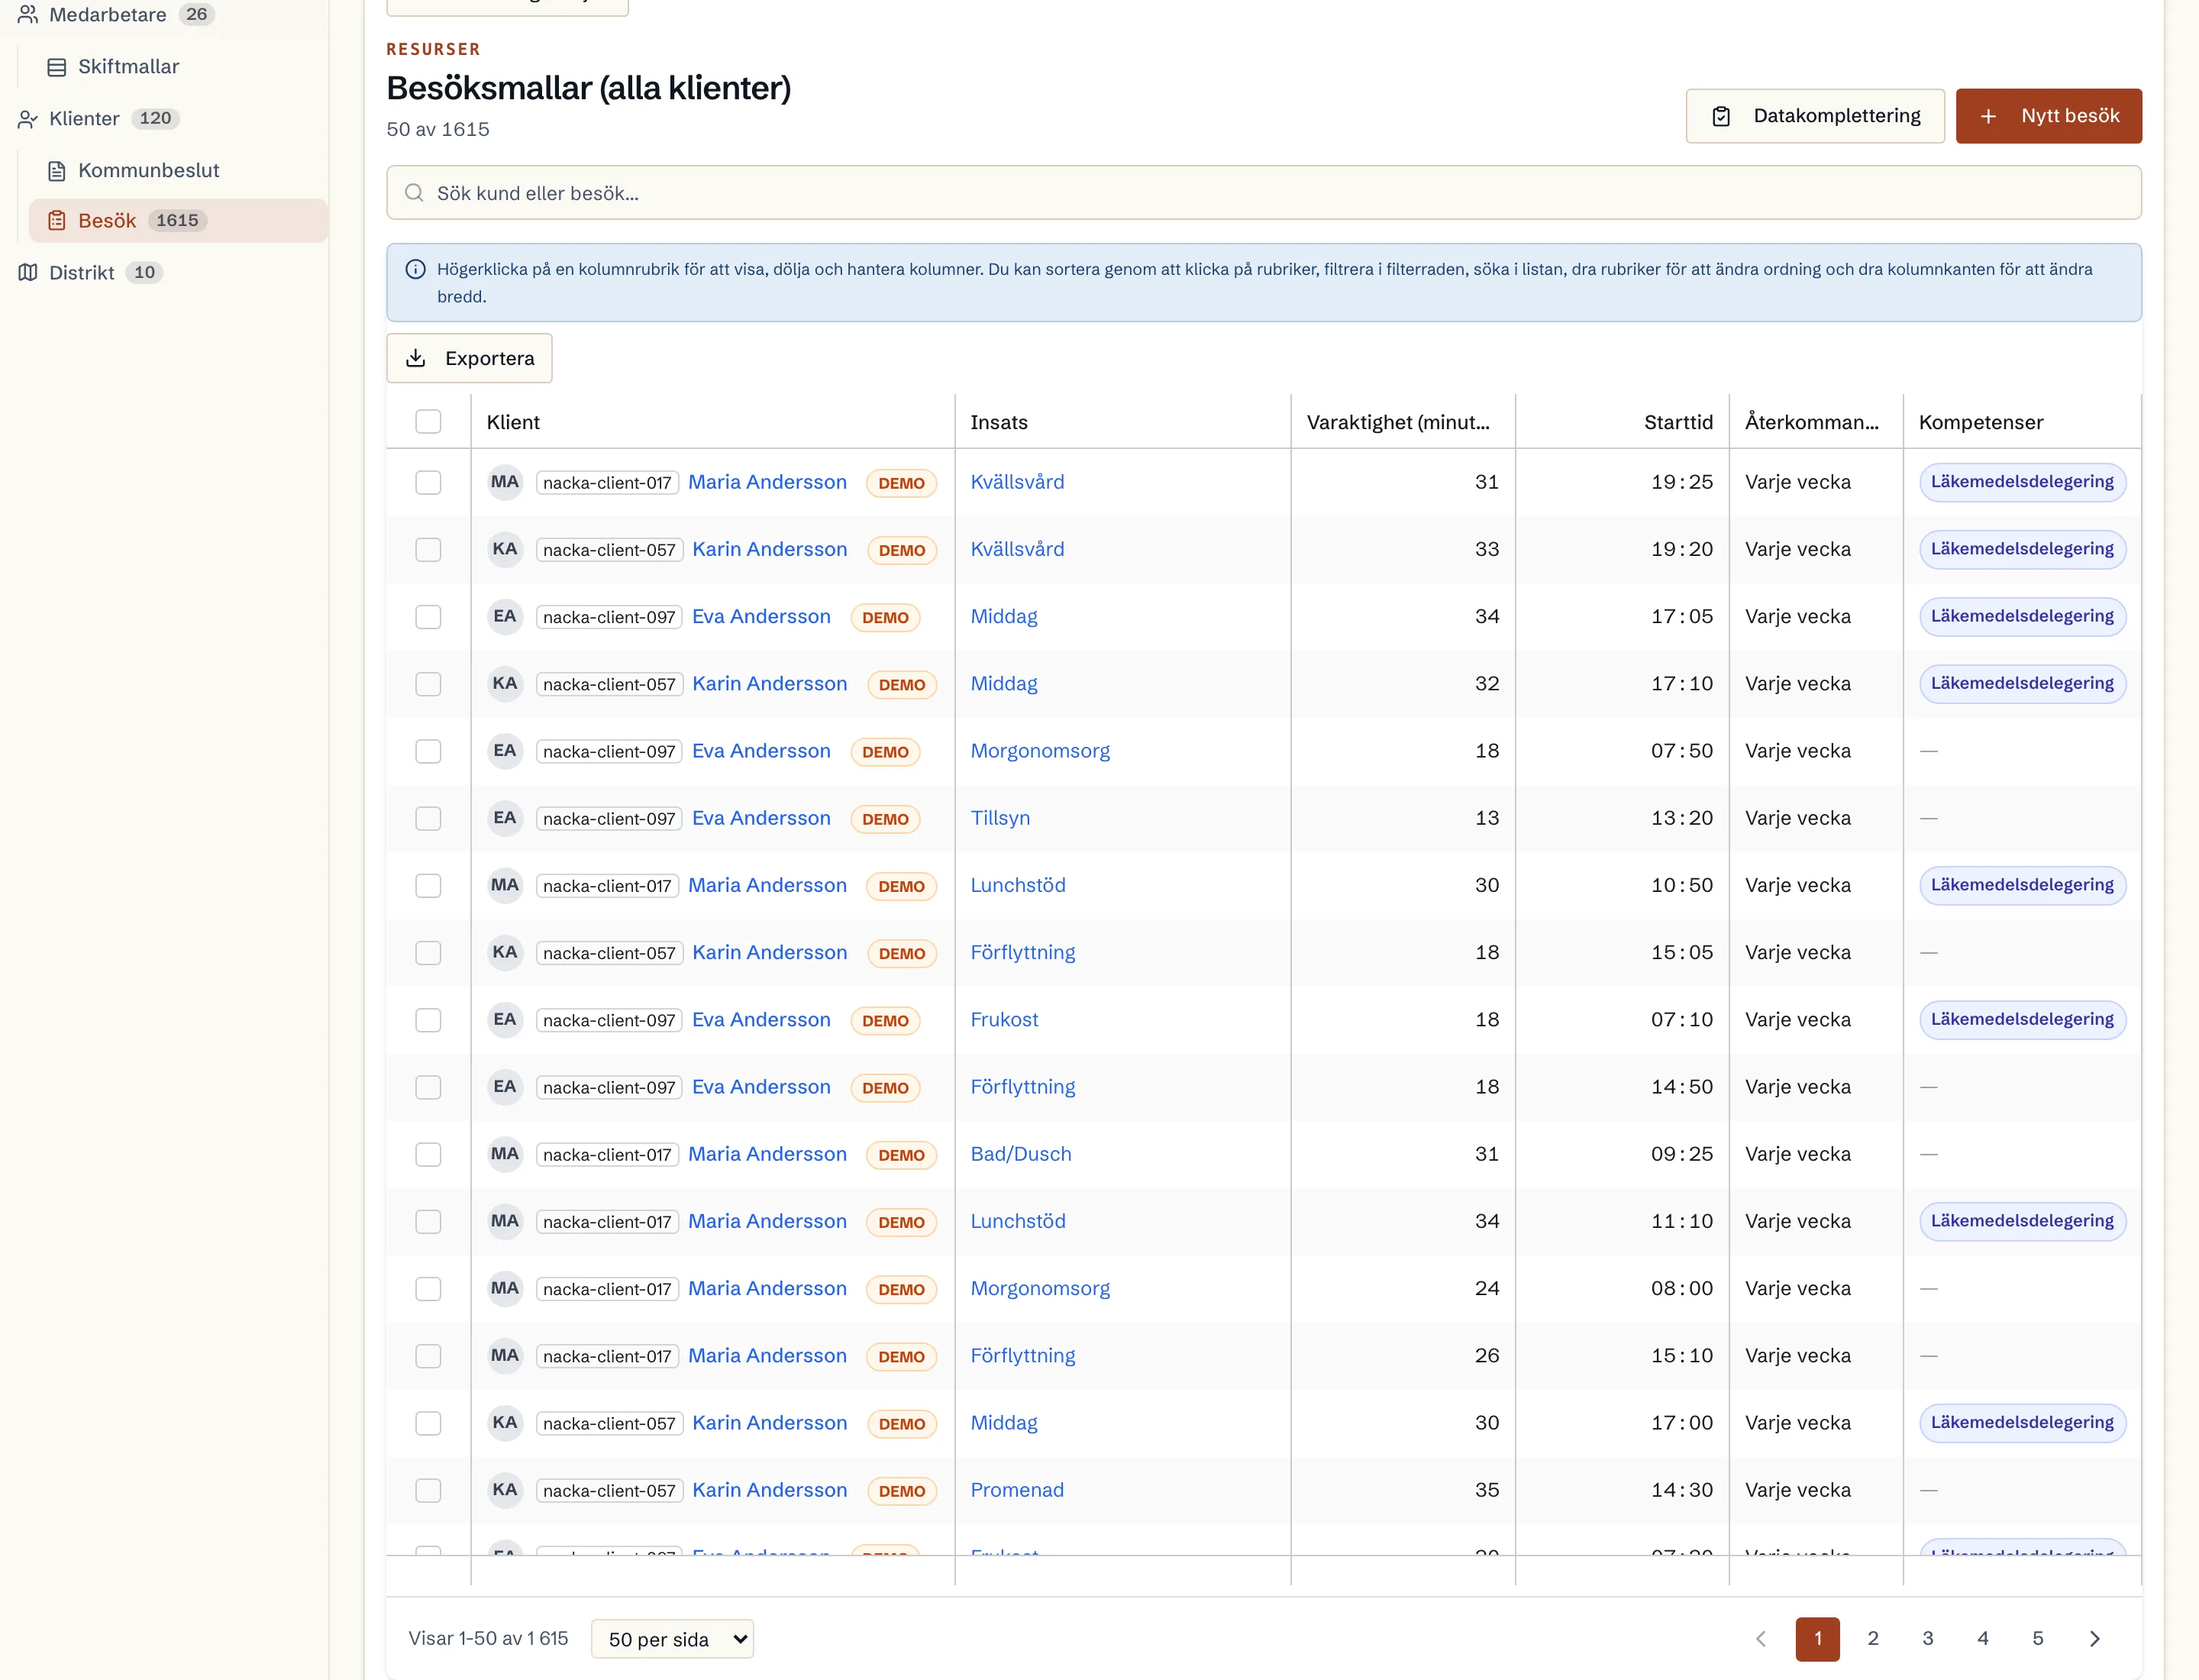Click the previous page left chevron
2199x1680 pixels.
pos(1761,1638)
